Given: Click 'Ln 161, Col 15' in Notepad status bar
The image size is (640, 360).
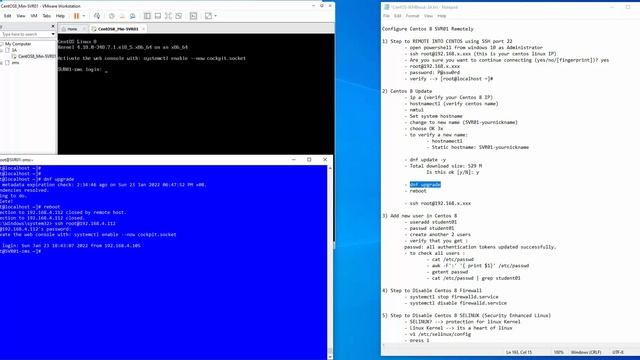Looking at the screenshot, I should tap(519, 352).
